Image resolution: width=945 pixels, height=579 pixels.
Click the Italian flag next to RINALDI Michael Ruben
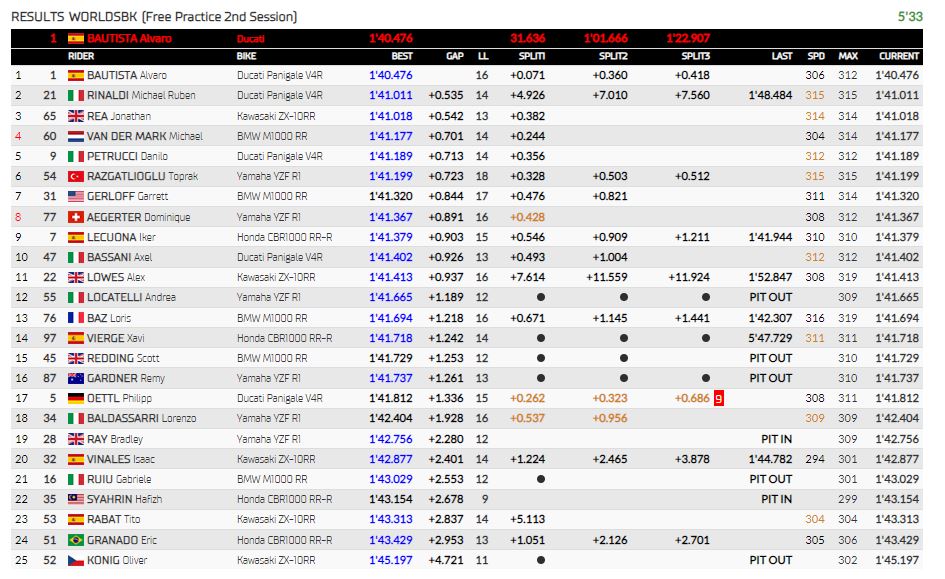coord(76,95)
